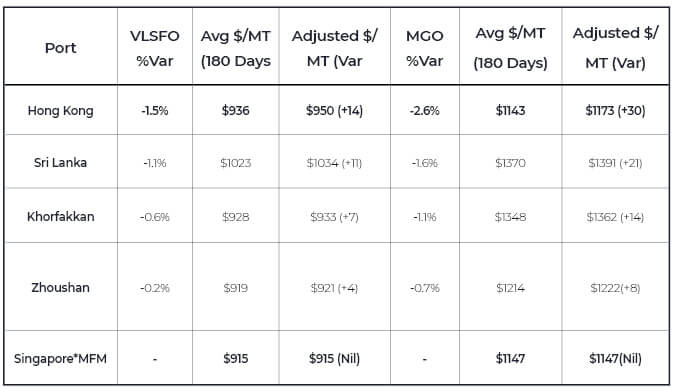The height and width of the screenshot is (387, 679).
Task: Select Sri Lanka's $1023 average cell
Action: (236, 163)
